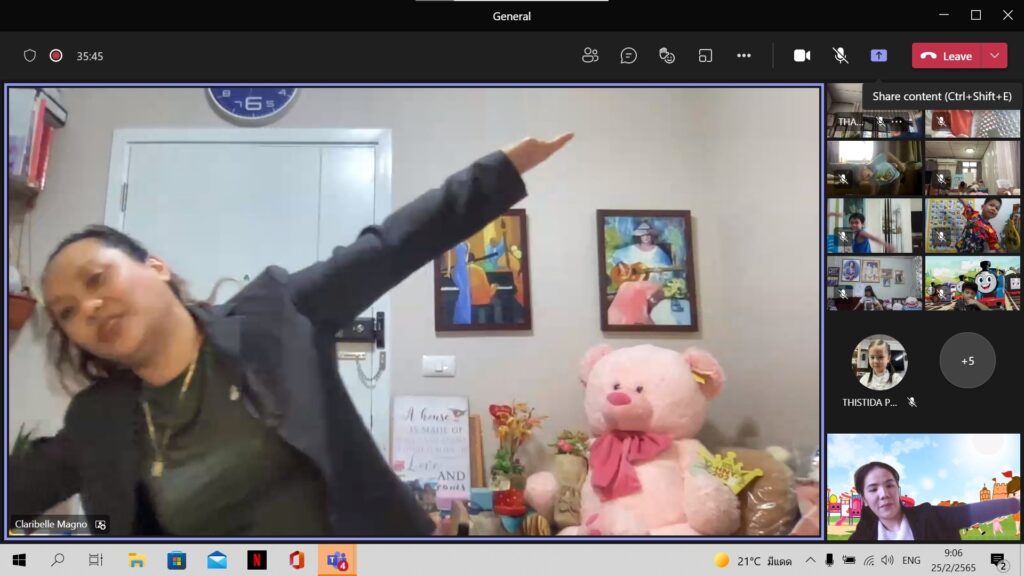
Task: Open the More actions ellipsis menu
Action: [x=744, y=56]
